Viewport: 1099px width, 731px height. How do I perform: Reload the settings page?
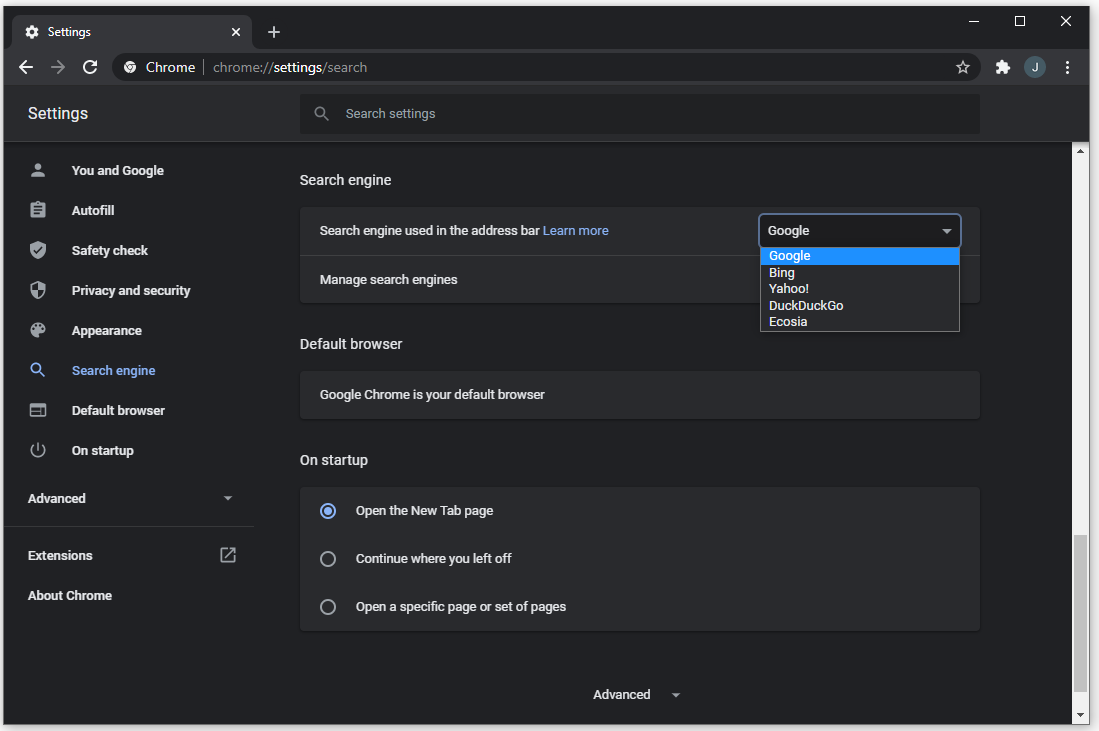point(90,67)
